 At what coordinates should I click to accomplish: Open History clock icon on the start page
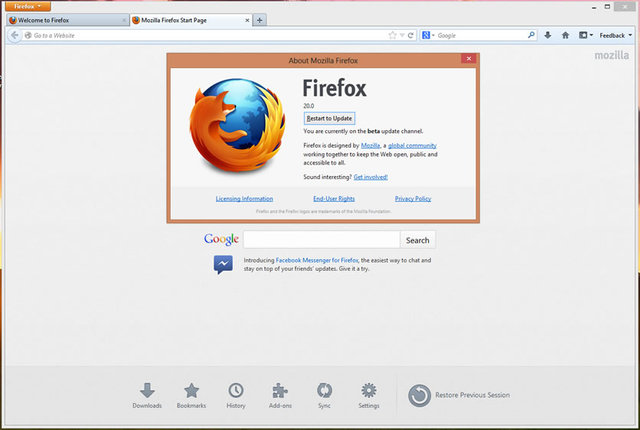236,395
